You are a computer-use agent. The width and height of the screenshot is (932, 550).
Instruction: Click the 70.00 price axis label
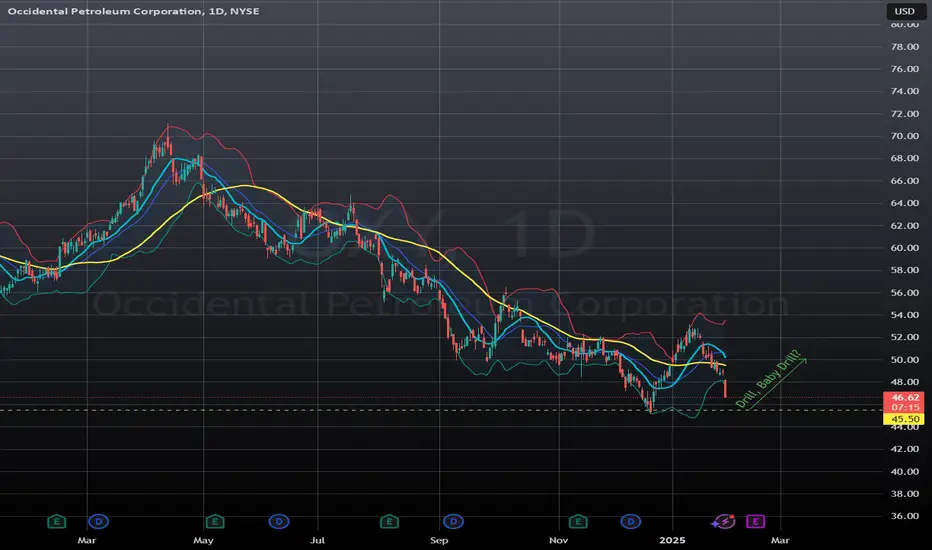point(905,136)
